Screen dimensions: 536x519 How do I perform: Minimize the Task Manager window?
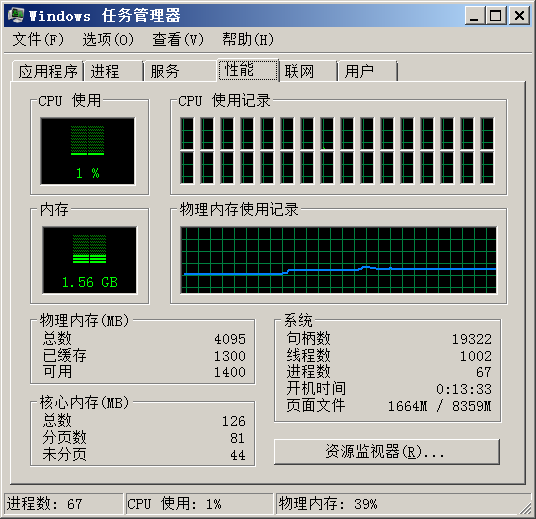point(474,16)
